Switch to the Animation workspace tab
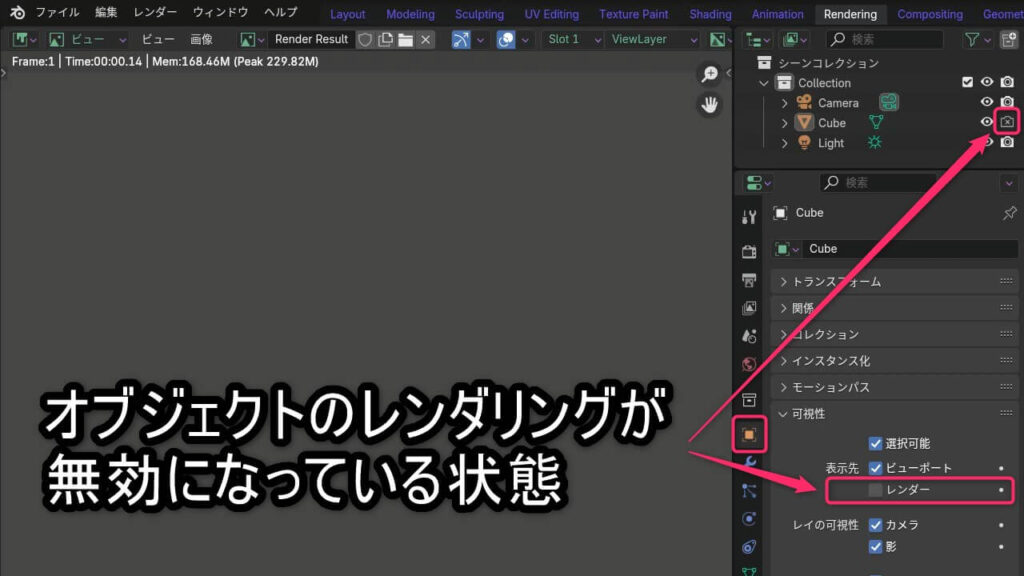Viewport: 1024px width, 576px height. pos(777,14)
